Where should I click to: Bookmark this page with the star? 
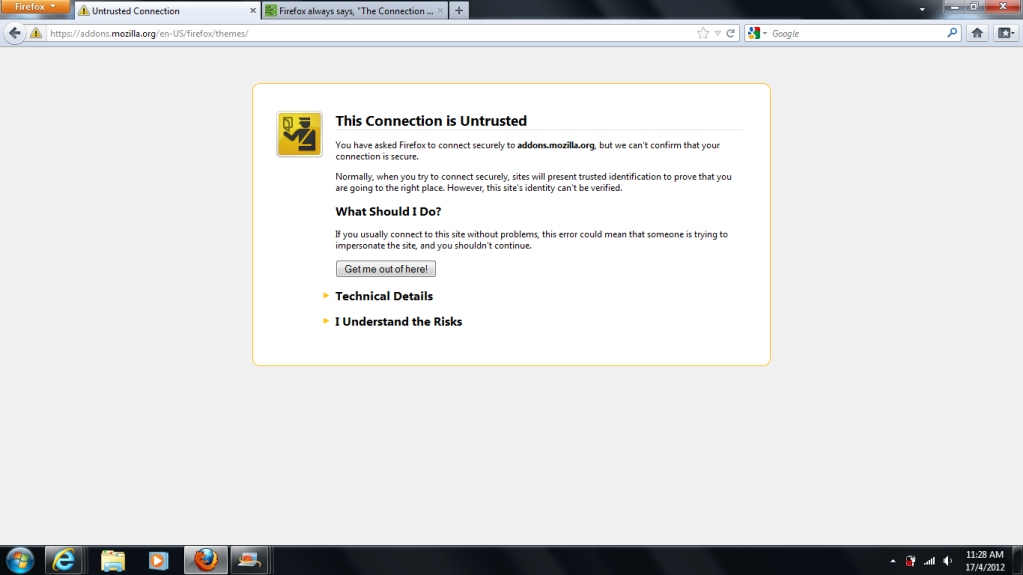(703, 33)
